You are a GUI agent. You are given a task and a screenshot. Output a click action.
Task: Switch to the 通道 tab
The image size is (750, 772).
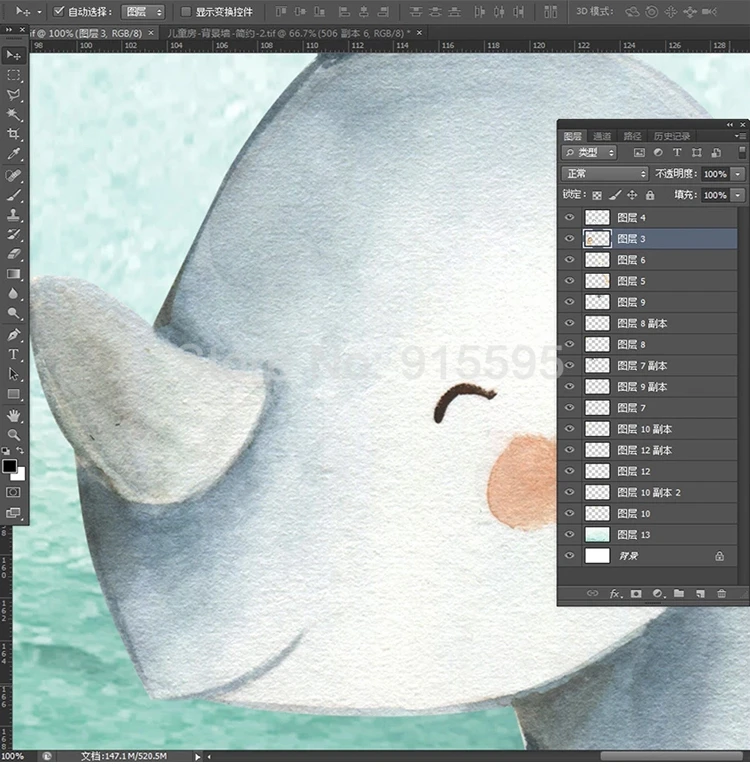coord(602,136)
